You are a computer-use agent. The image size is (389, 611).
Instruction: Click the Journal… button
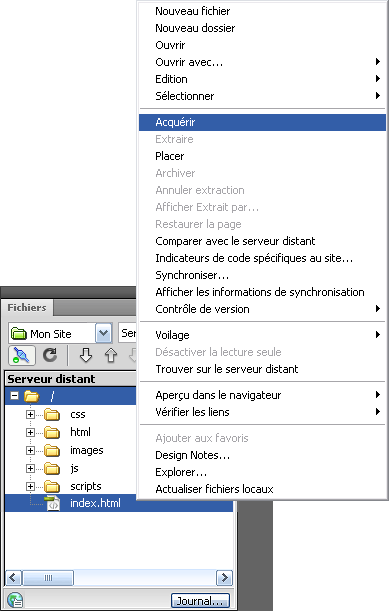[x=200, y=600]
